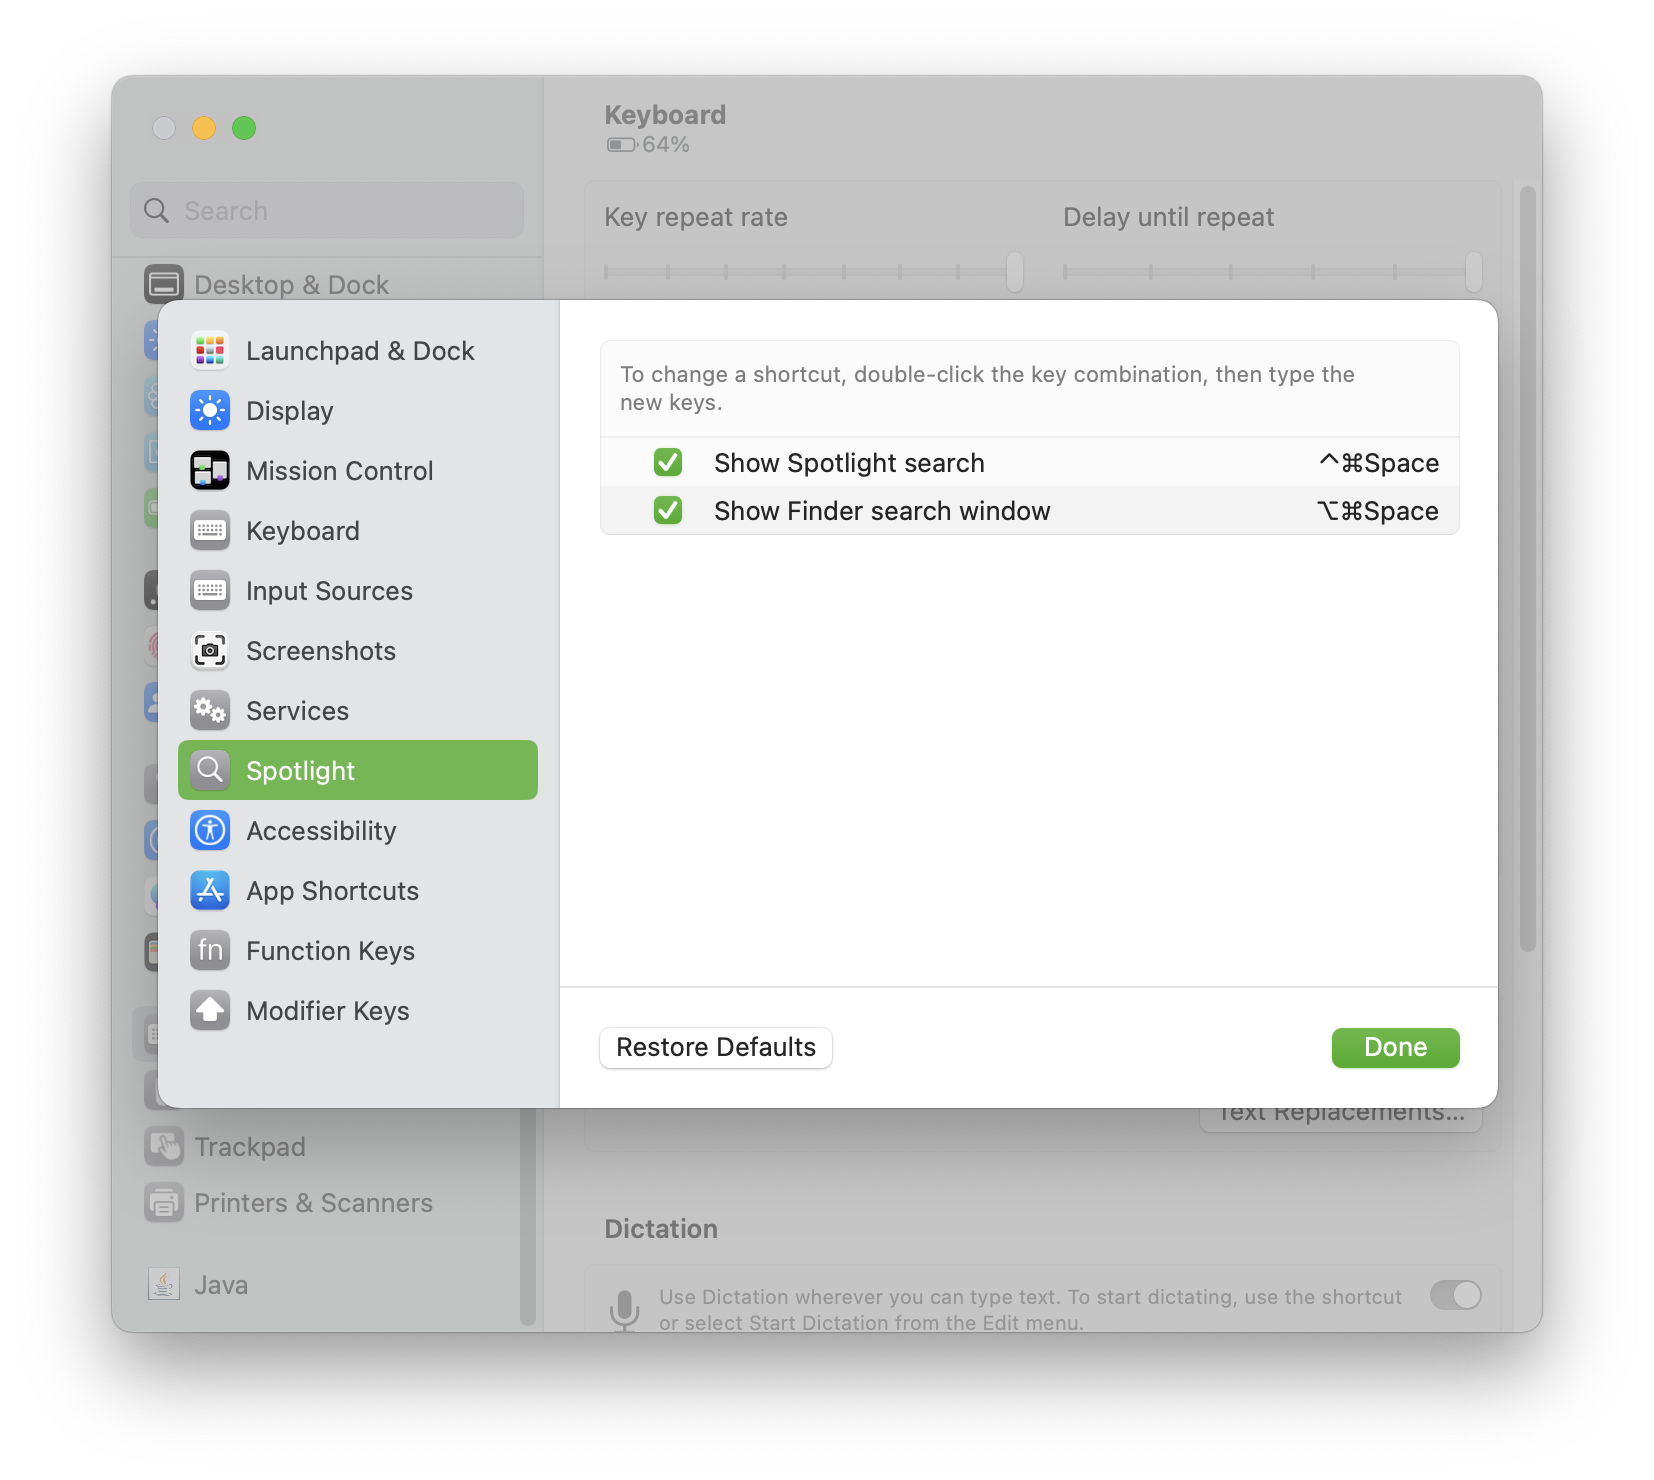Click Desktop & Dock sidebar label
The height and width of the screenshot is (1480, 1654).
pyautogui.click(x=291, y=284)
